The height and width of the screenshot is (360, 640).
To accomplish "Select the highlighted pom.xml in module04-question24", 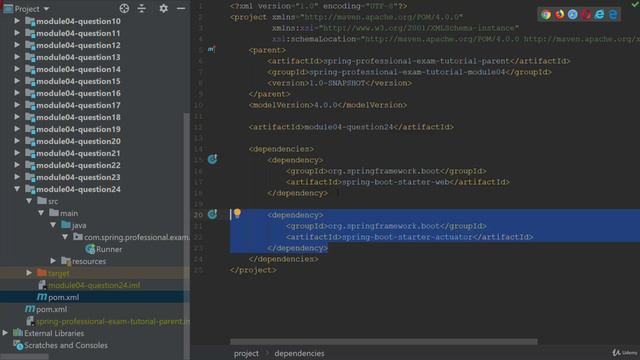I will coord(63,297).
